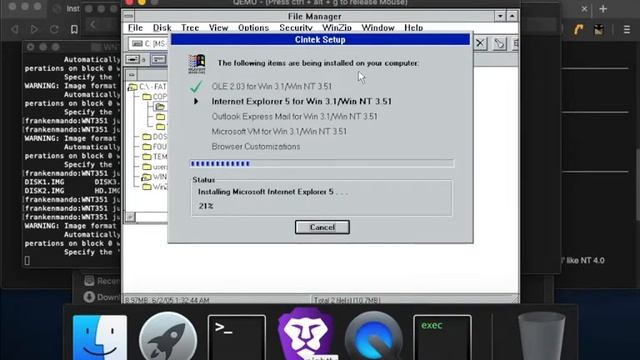Viewport: 640px width, 360px height.
Task: Click the extension icon beside the hamburger menu
Action: point(599,29)
